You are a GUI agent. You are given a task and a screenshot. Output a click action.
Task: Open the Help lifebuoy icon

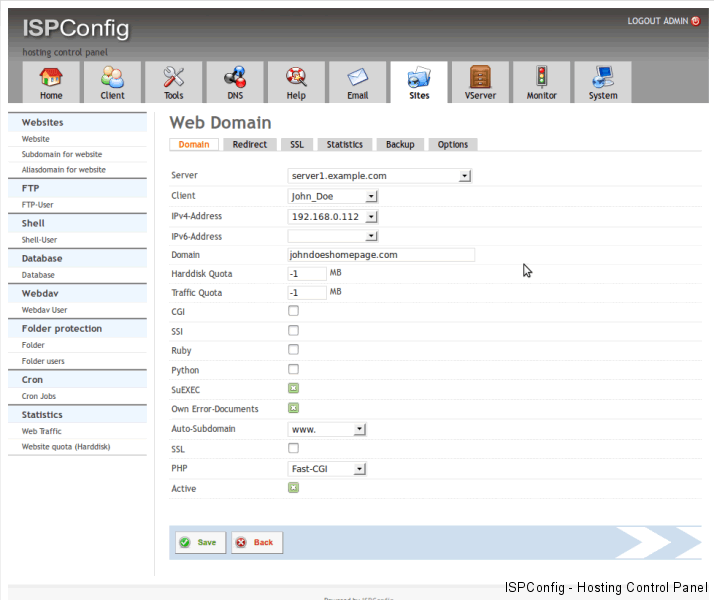coord(296,79)
